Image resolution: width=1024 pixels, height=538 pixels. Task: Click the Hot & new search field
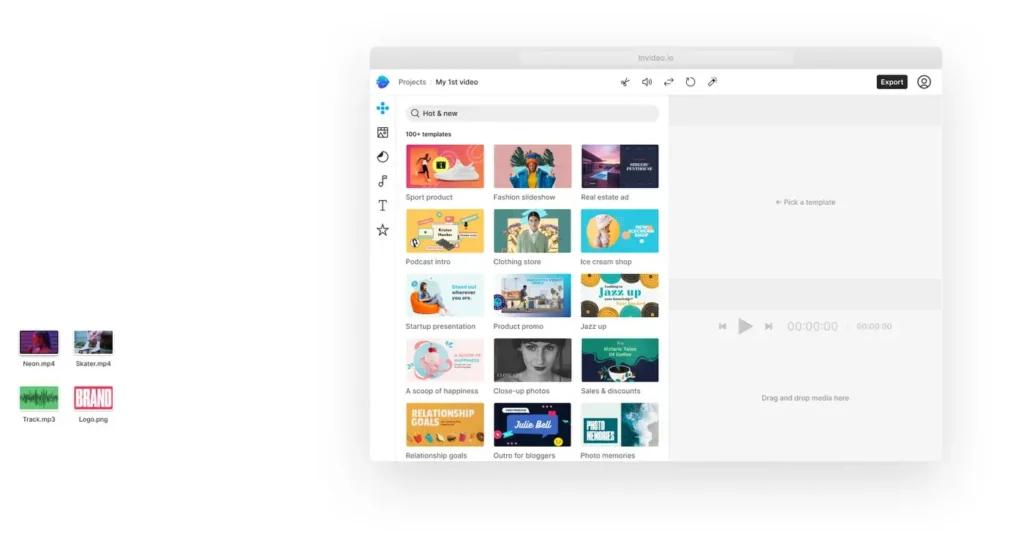[532, 114]
